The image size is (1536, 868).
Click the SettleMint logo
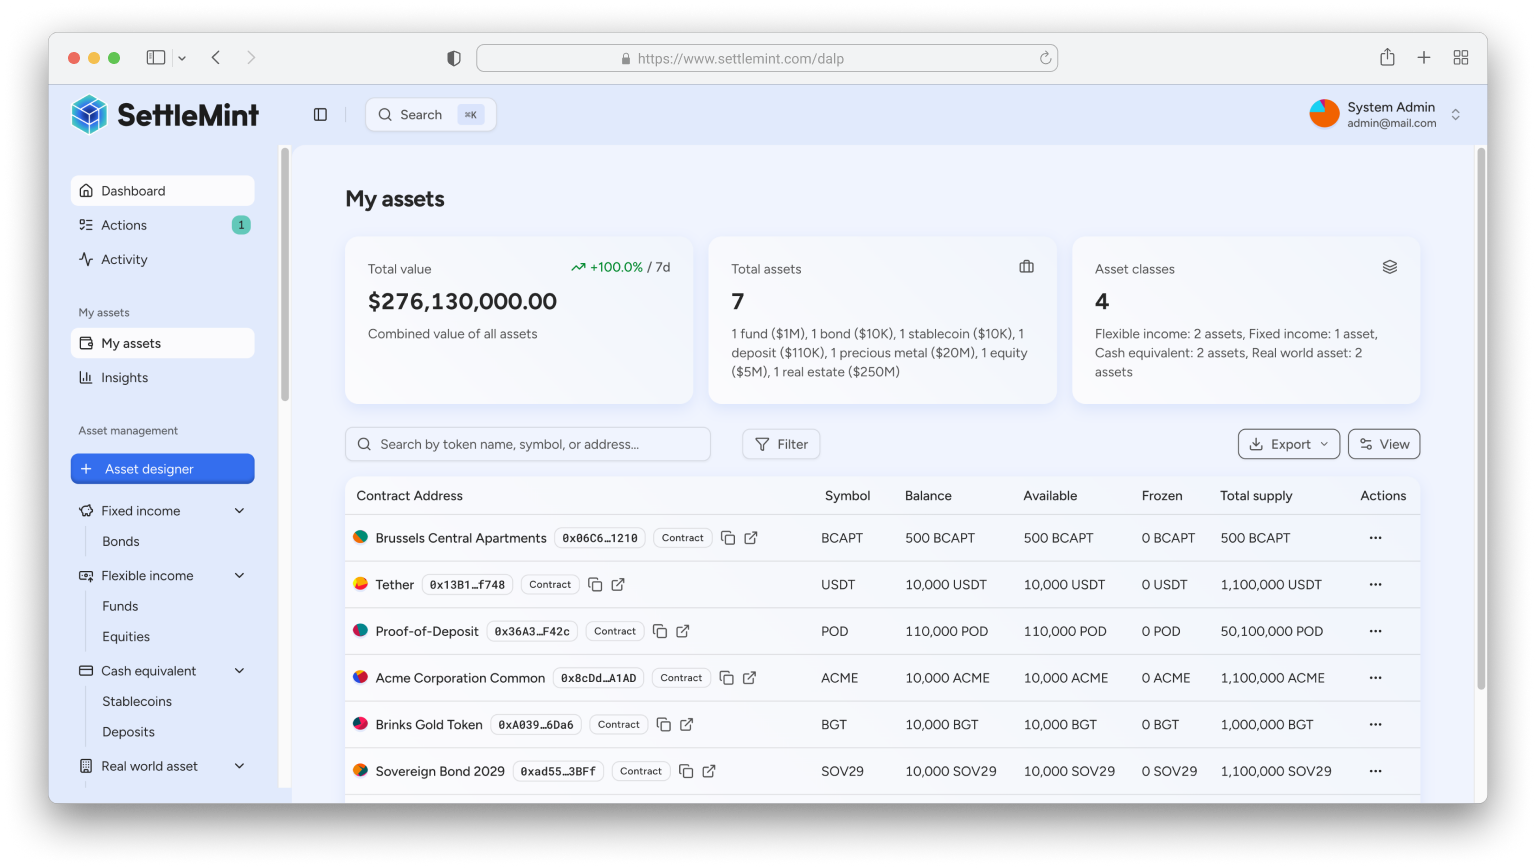click(166, 115)
